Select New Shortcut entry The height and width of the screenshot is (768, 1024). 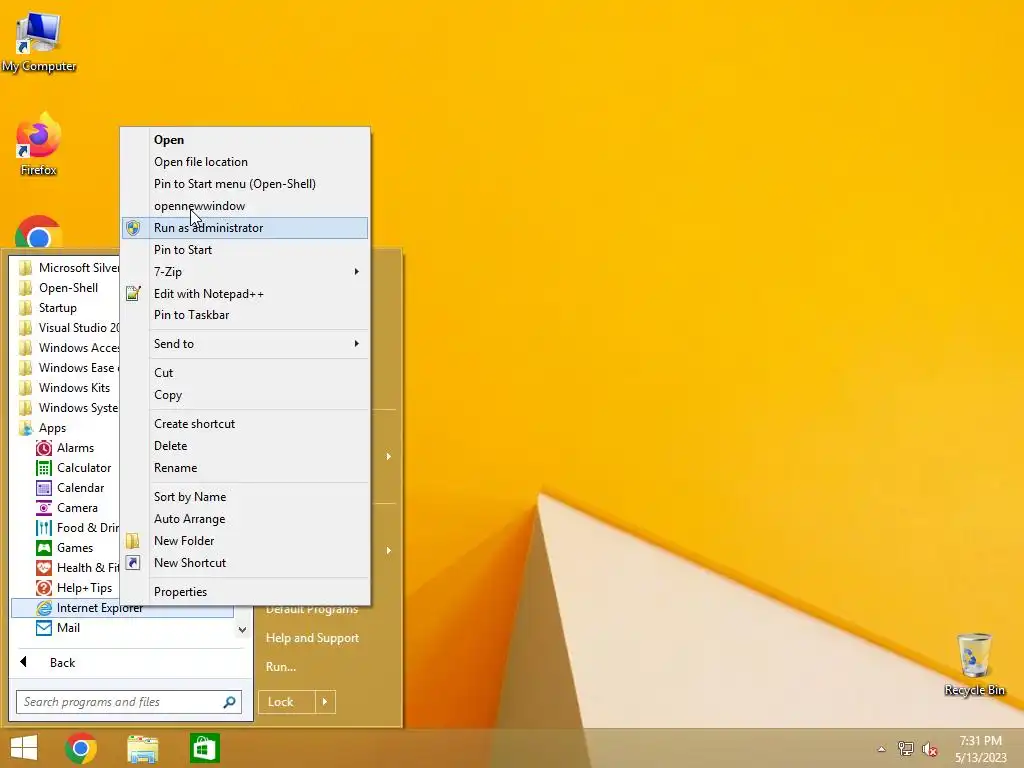point(245,563)
